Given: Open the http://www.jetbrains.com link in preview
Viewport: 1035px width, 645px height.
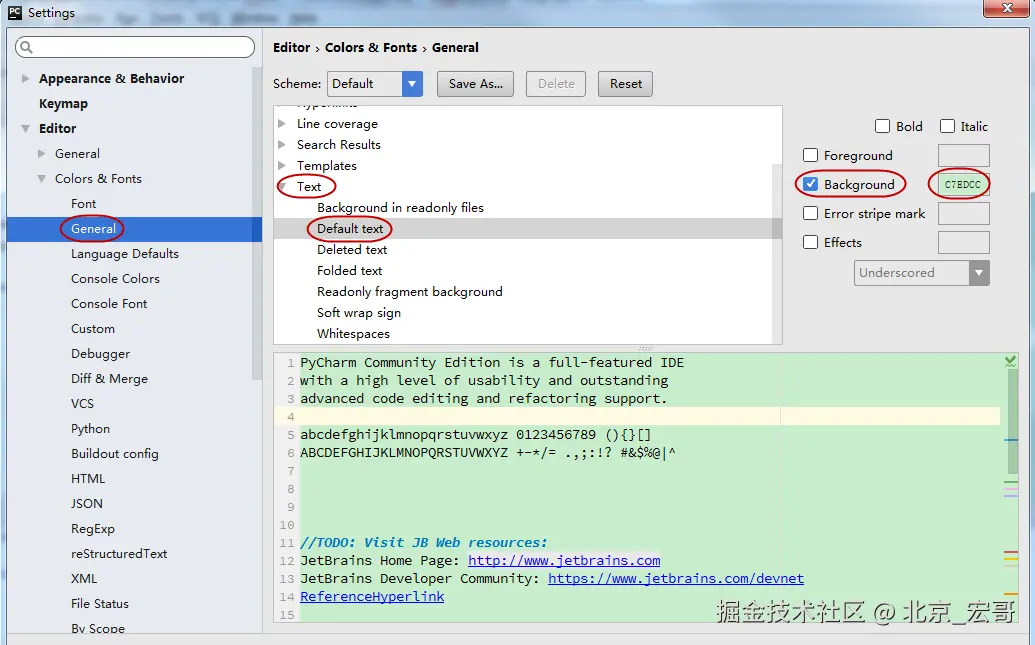Looking at the screenshot, I should pyautogui.click(x=564, y=560).
